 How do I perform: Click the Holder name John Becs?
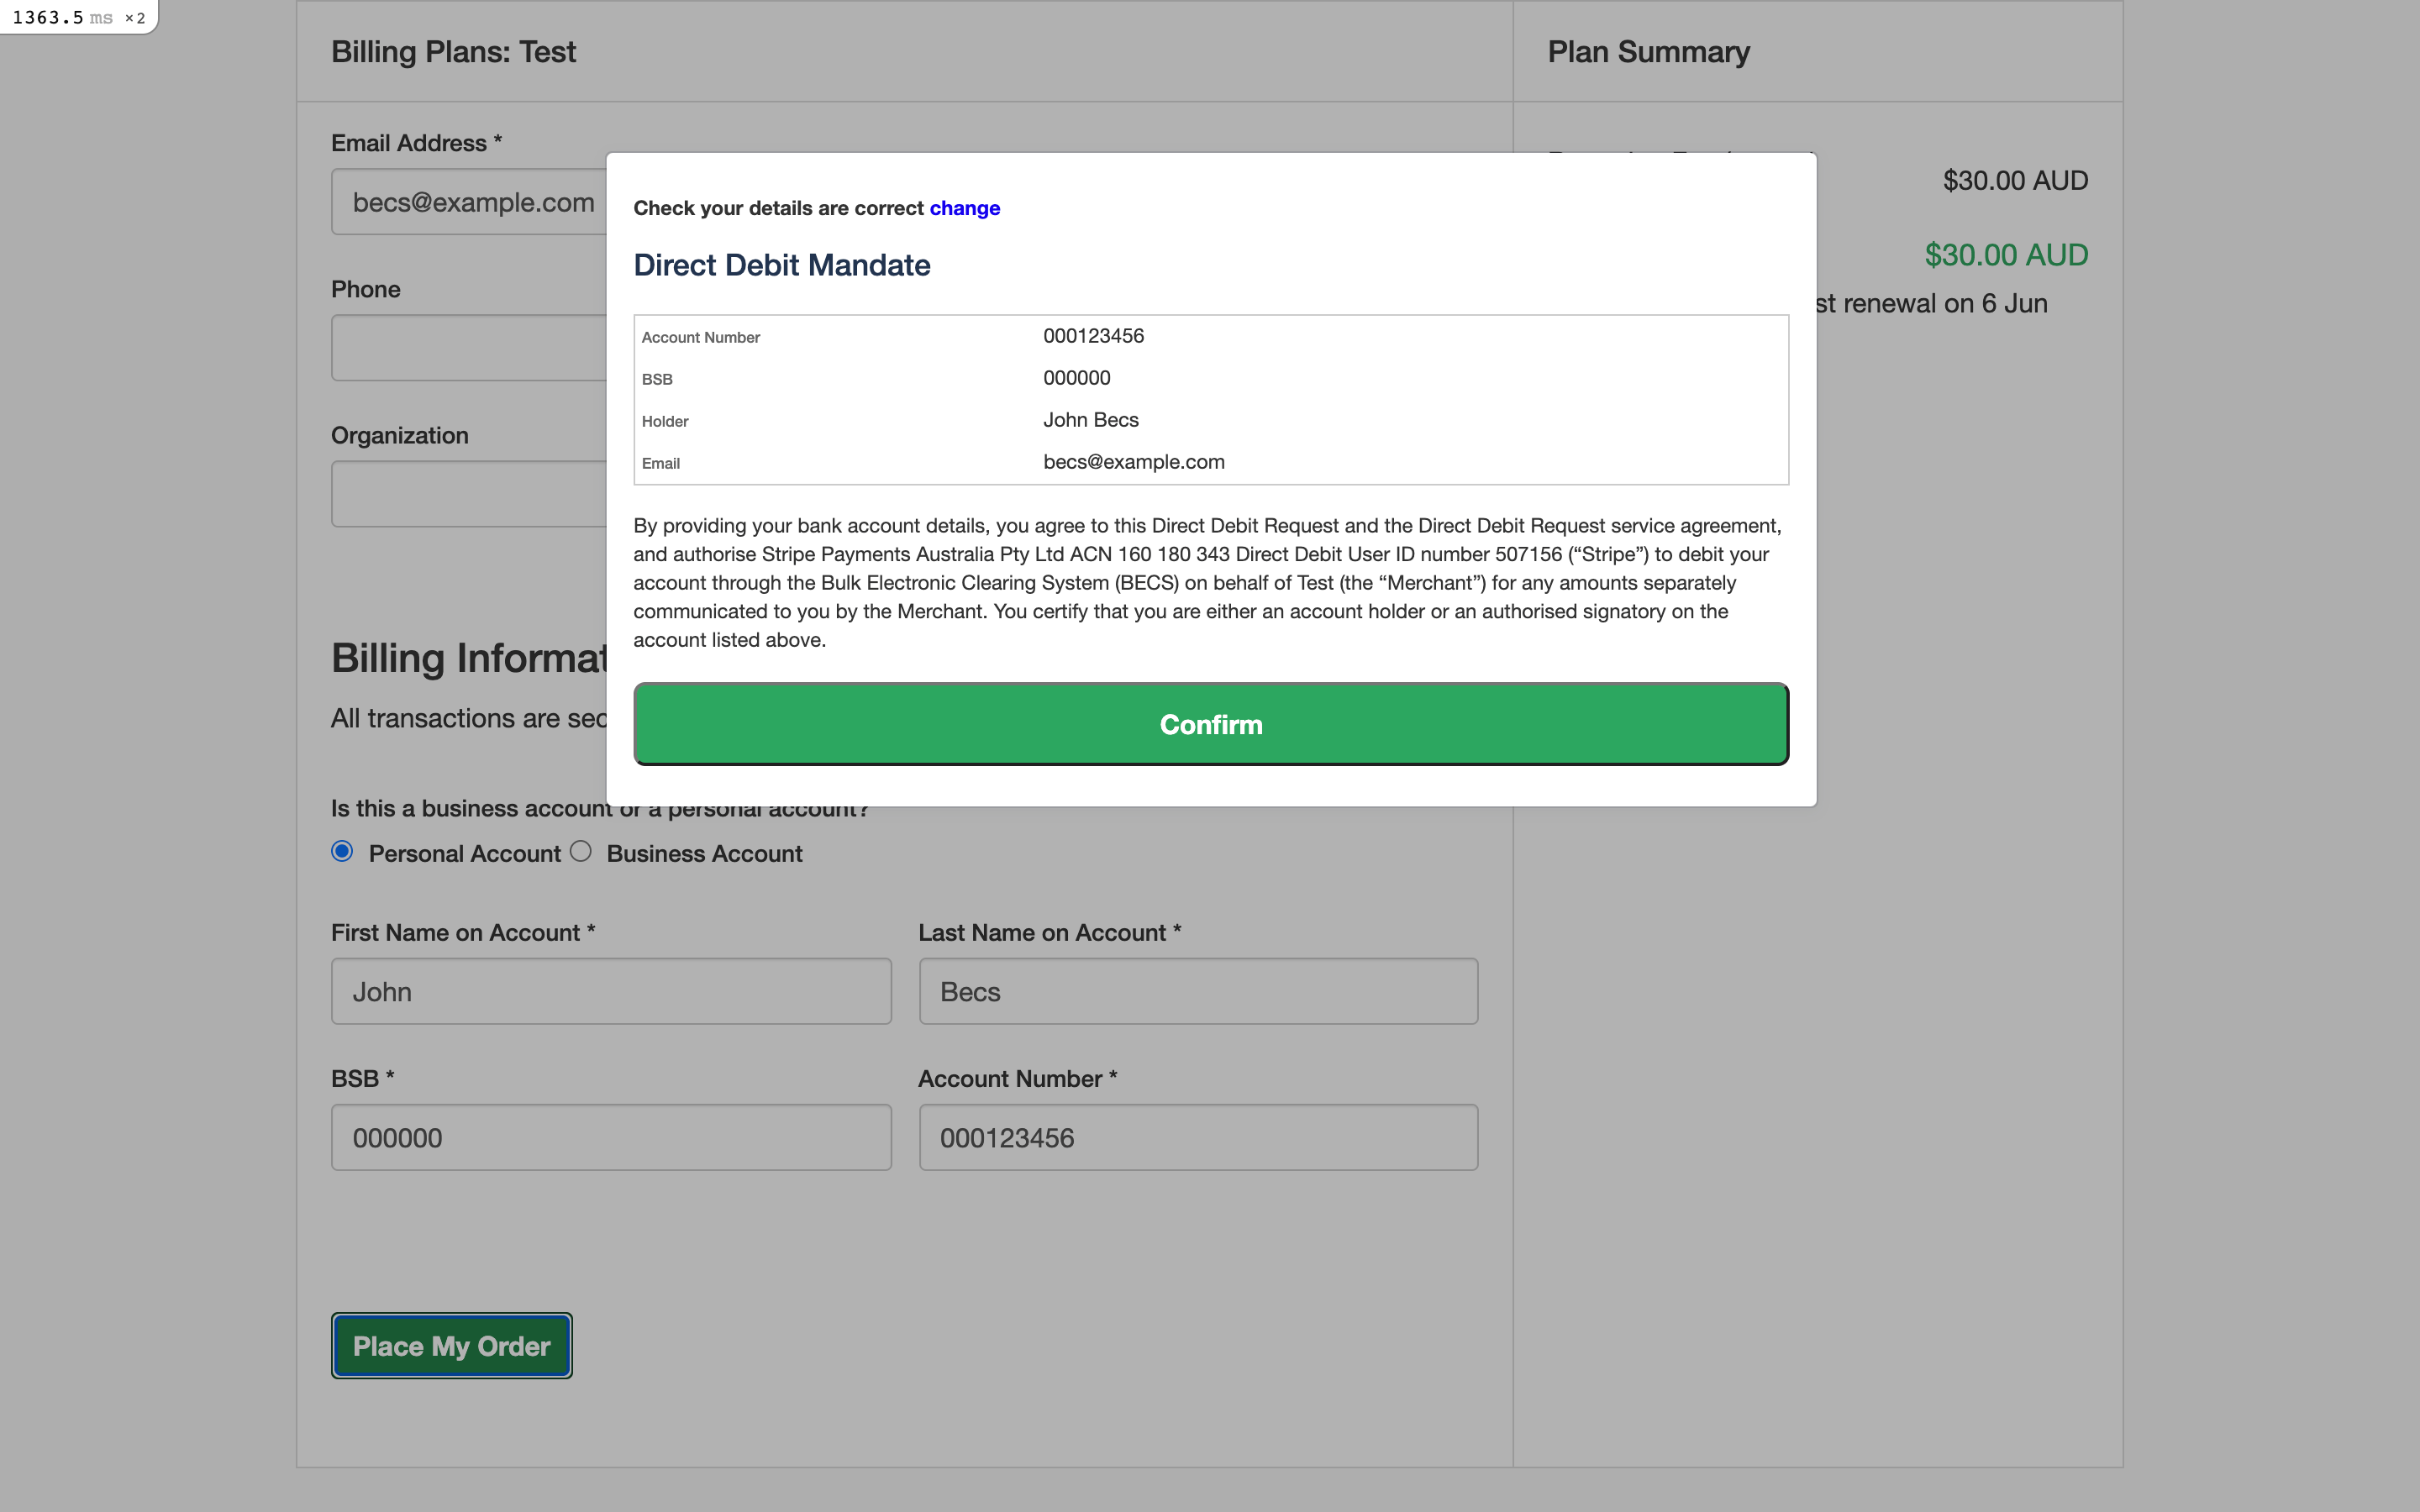click(1090, 420)
